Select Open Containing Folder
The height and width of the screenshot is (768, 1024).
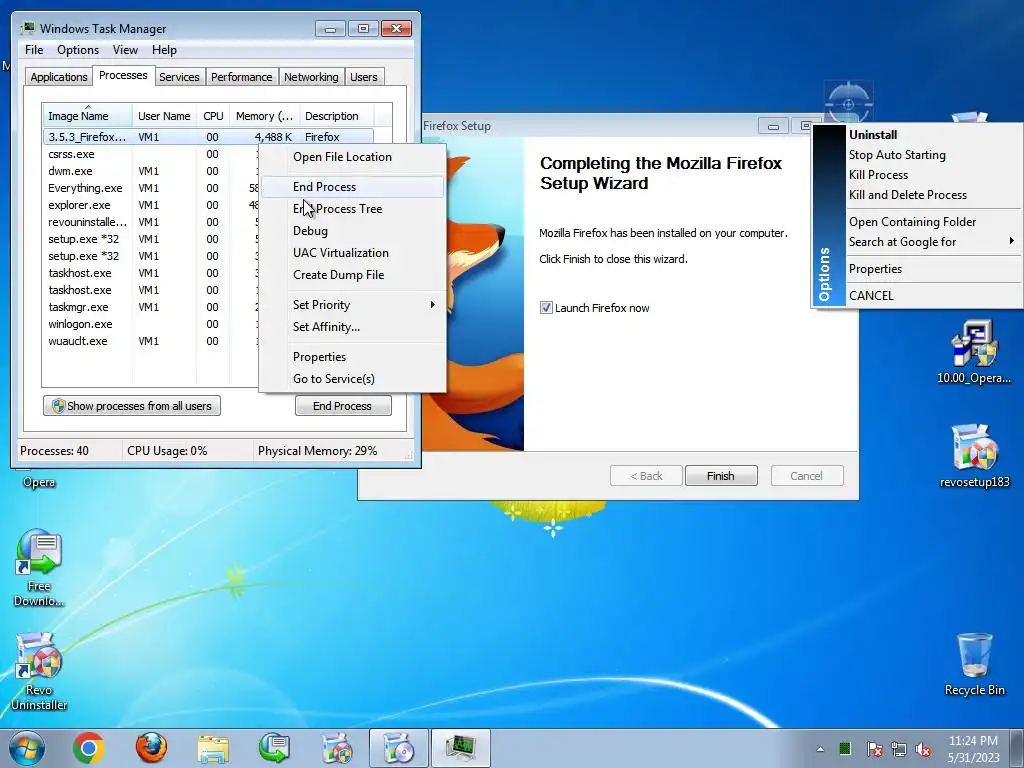point(933,222)
